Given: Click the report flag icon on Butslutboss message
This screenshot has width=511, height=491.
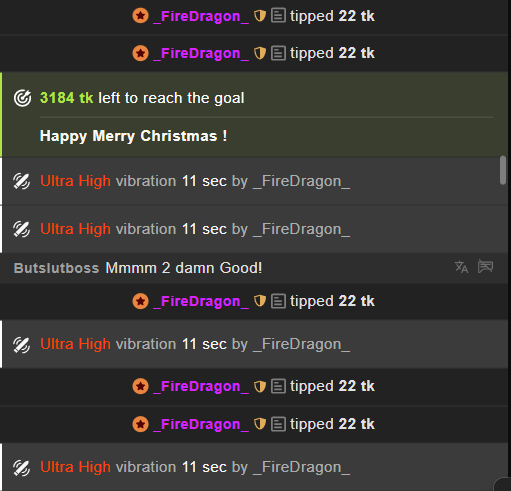Looking at the screenshot, I should (485, 267).
